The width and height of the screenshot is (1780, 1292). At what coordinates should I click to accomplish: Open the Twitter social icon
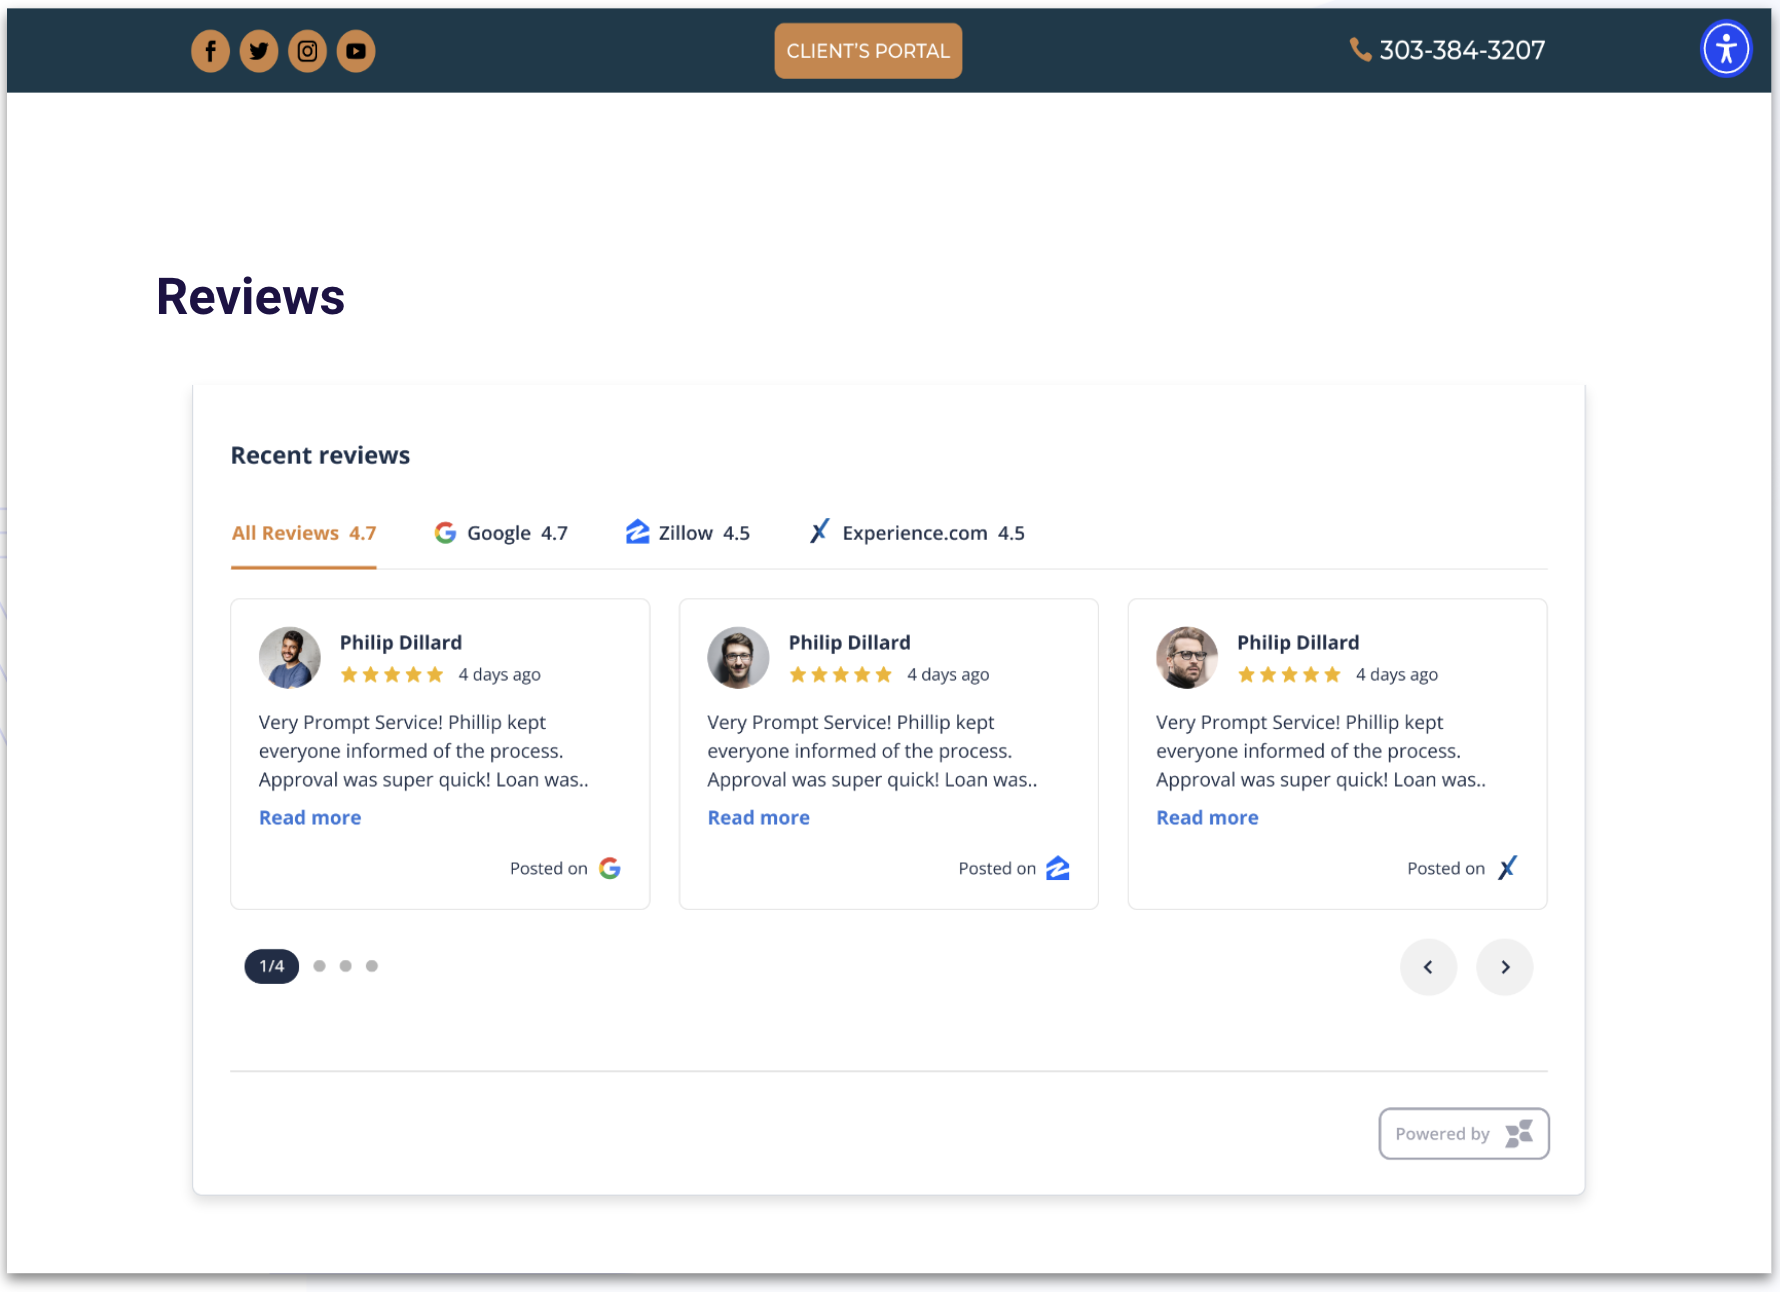pos(259,51)
